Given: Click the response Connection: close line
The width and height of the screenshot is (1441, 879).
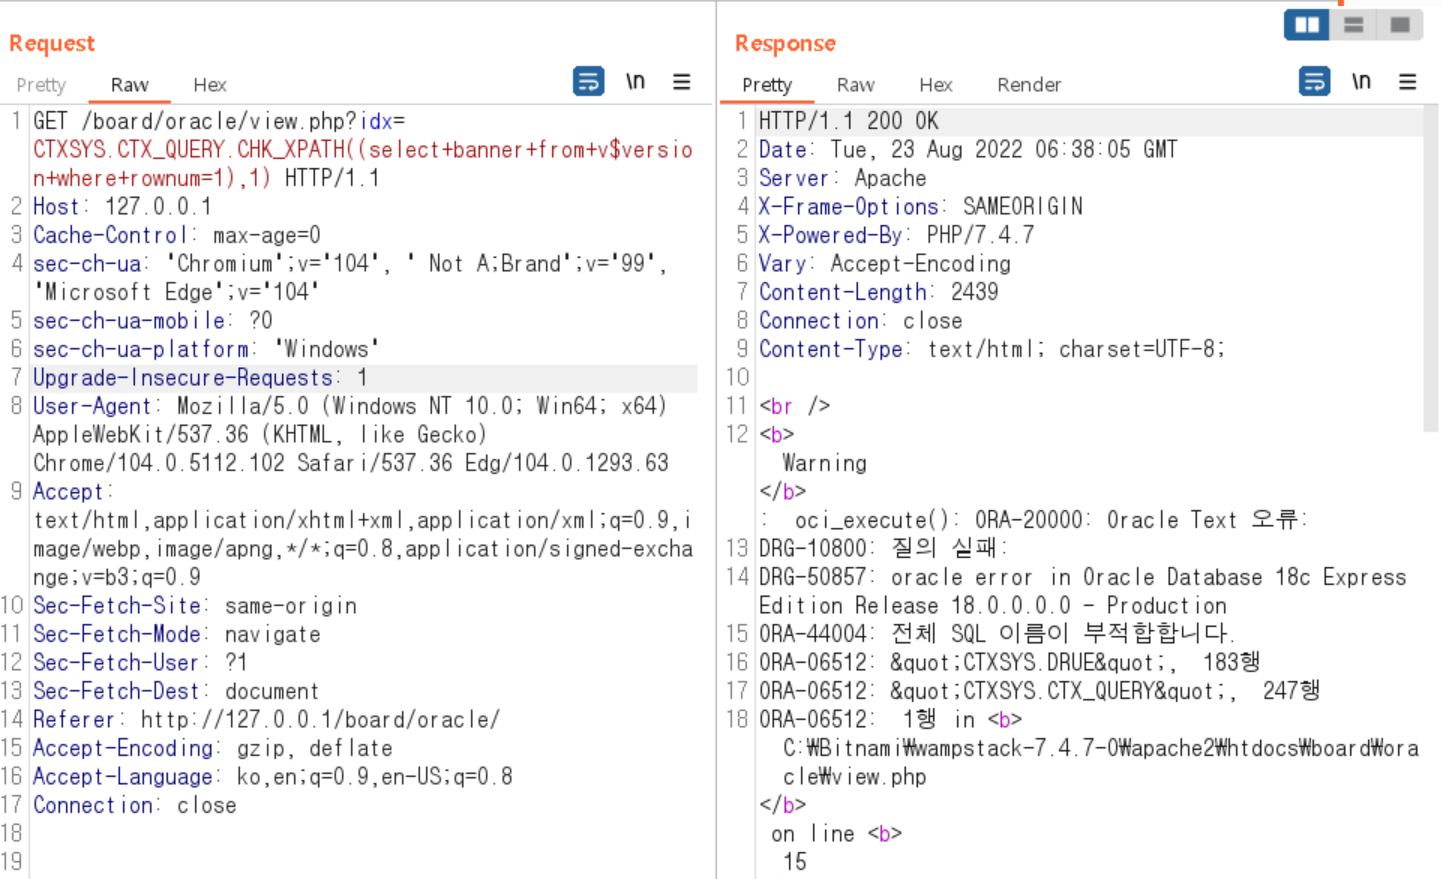Looking at the screenshot, I should click(860, 321).
